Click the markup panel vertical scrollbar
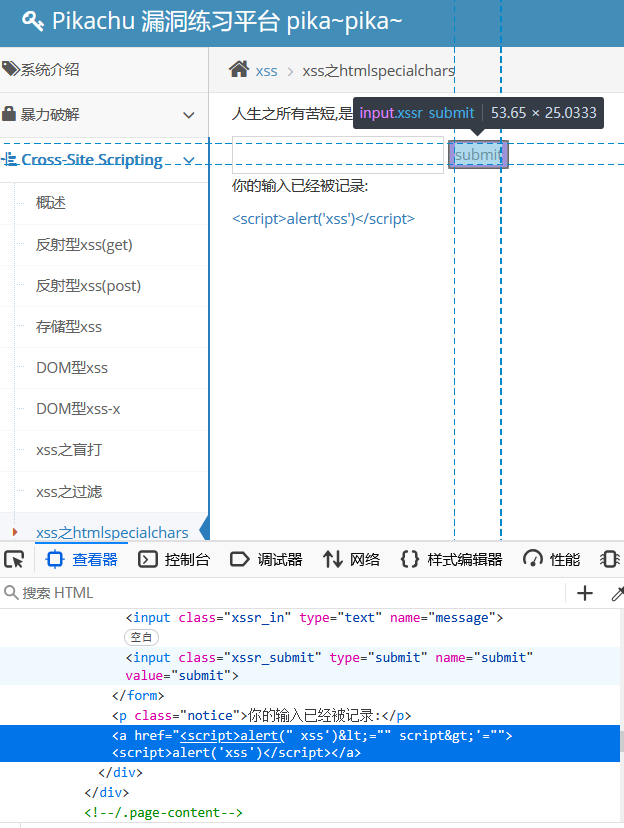Screen dimensions: 624x828 pos(622,741)
